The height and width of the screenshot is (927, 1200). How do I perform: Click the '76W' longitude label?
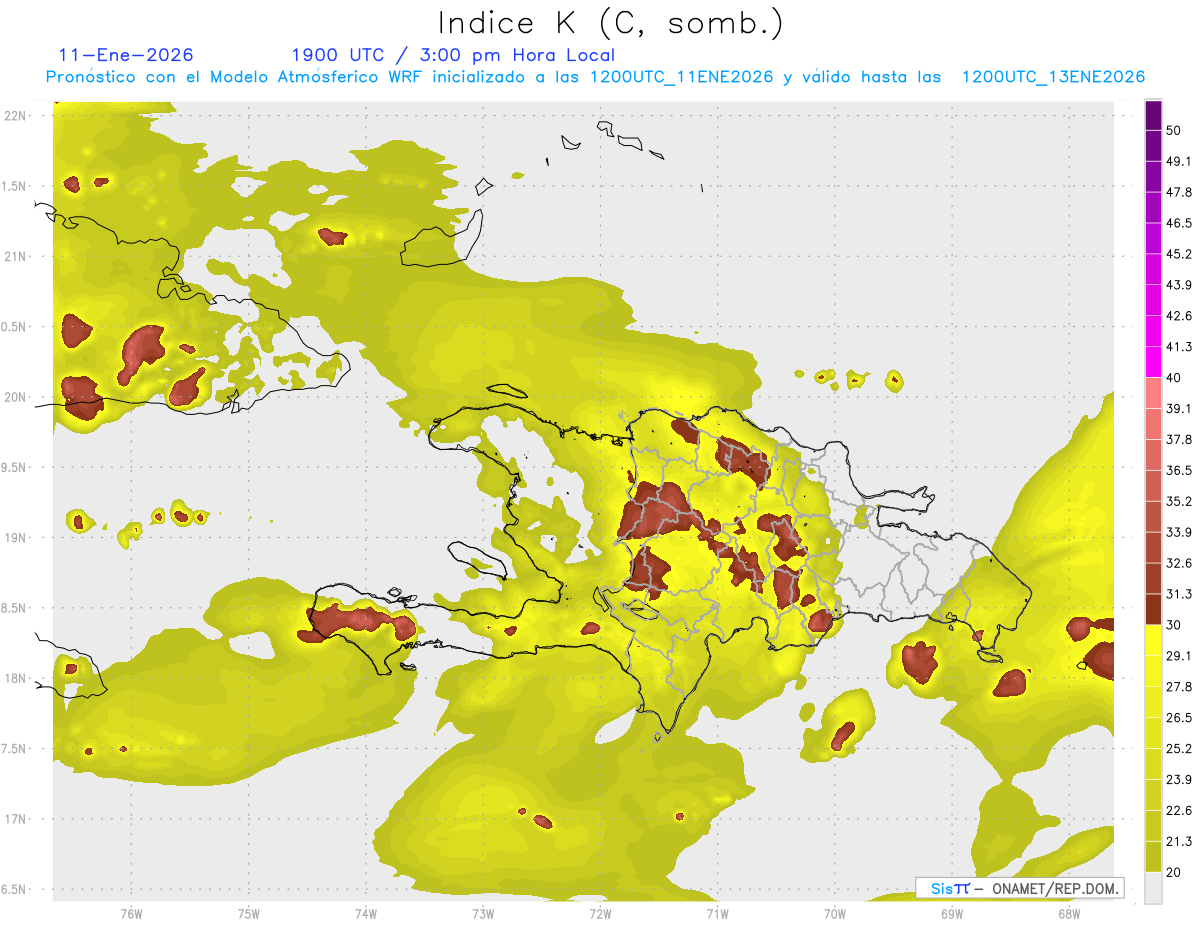[131, 913]
